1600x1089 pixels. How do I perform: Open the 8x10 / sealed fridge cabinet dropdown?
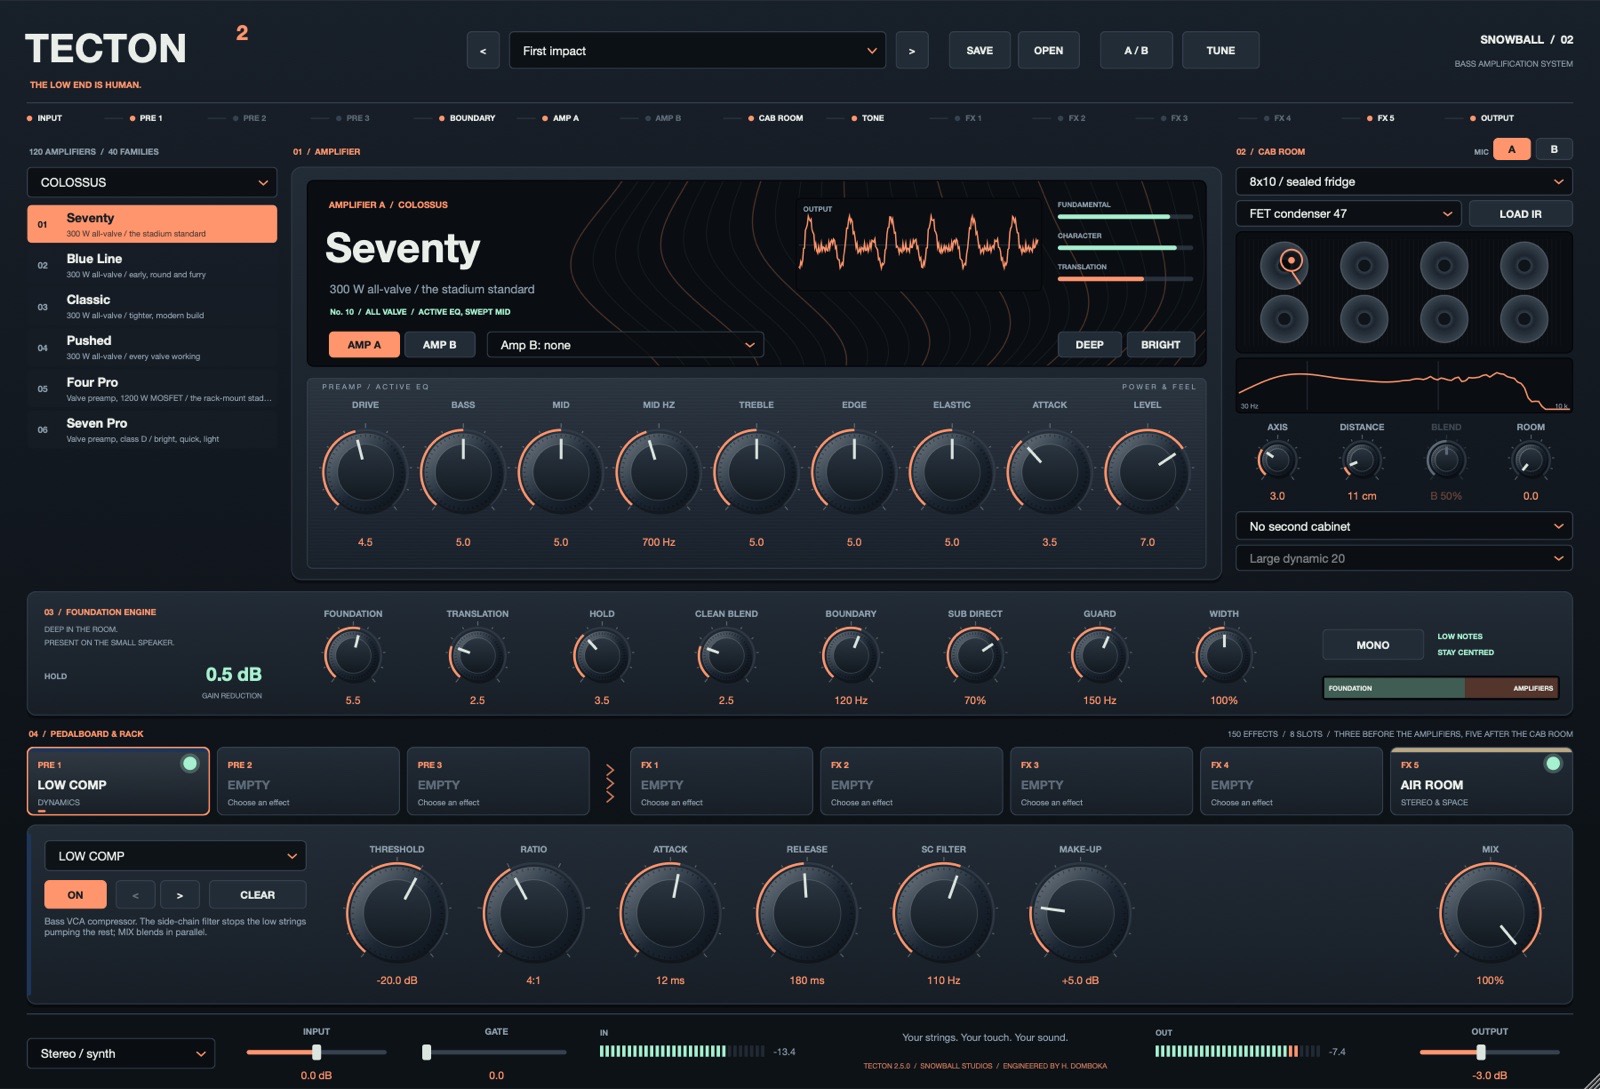1404,182
